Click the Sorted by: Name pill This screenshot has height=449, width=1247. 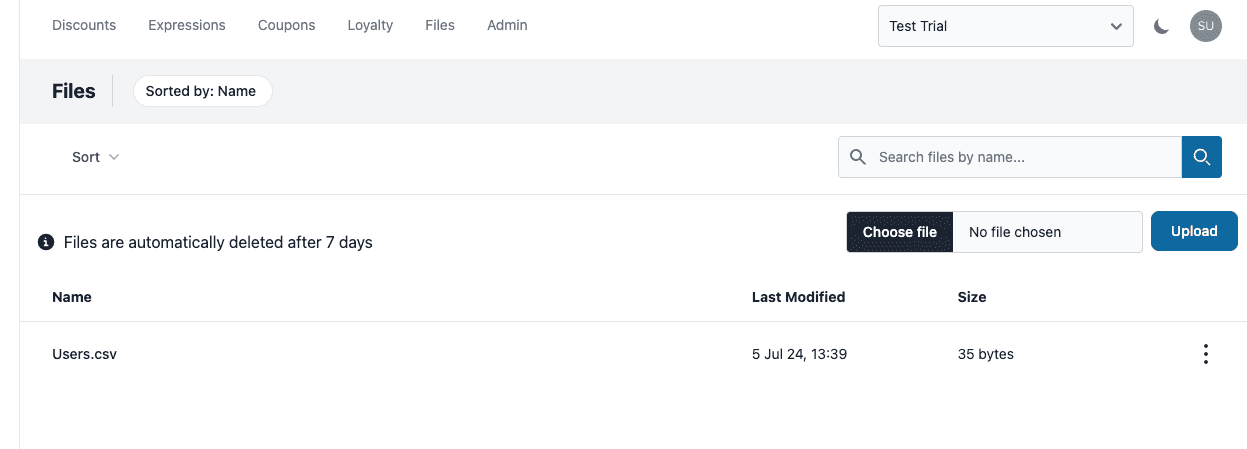201,91
